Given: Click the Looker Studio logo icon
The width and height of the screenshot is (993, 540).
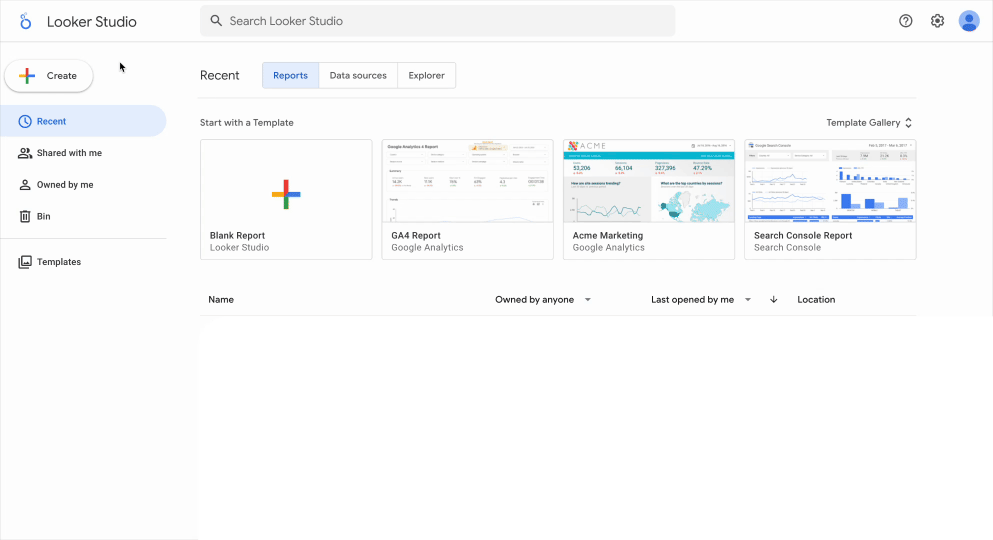Looking at the screenshot, I should point(25,22).
